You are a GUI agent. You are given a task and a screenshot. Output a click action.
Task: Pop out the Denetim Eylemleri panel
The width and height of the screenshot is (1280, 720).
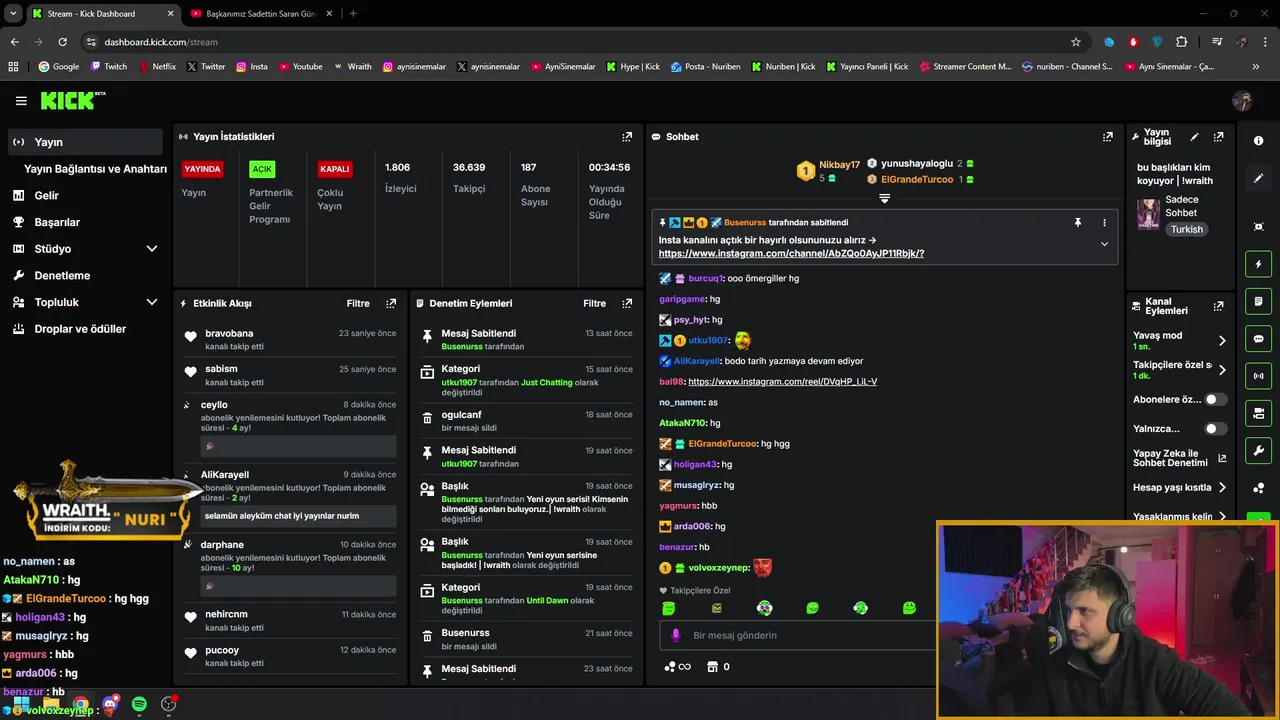[627, 303]
